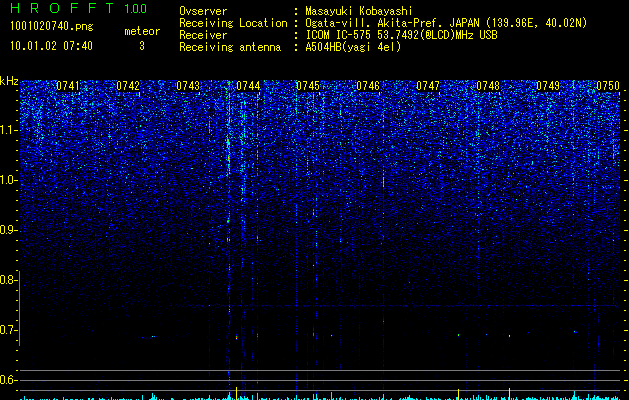Click the 0747 time marker
Viewport: 629px width, 400px height.
coord(428,86)
